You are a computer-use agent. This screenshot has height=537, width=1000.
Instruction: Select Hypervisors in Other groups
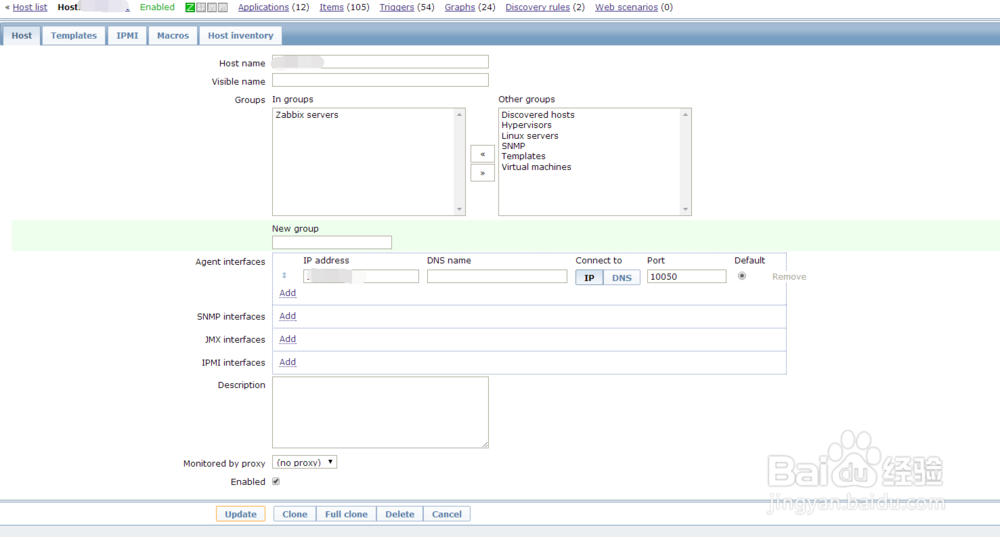(526, 125)
